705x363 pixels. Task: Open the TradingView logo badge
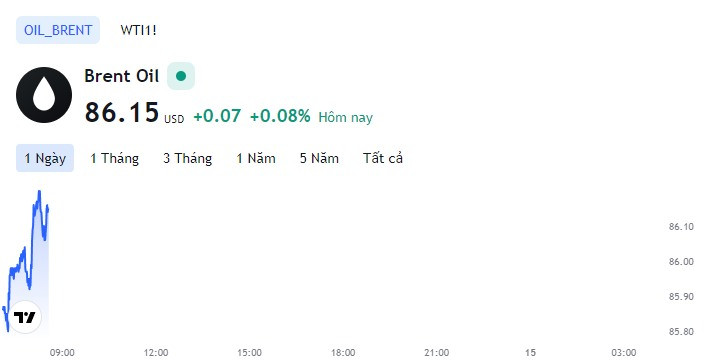[25, 317]
